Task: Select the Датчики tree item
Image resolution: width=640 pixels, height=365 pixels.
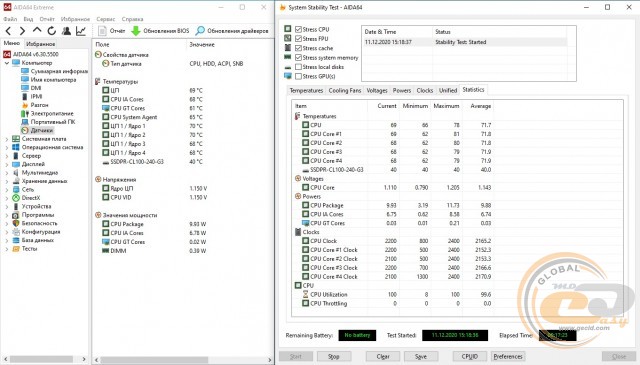Action: 42,130
